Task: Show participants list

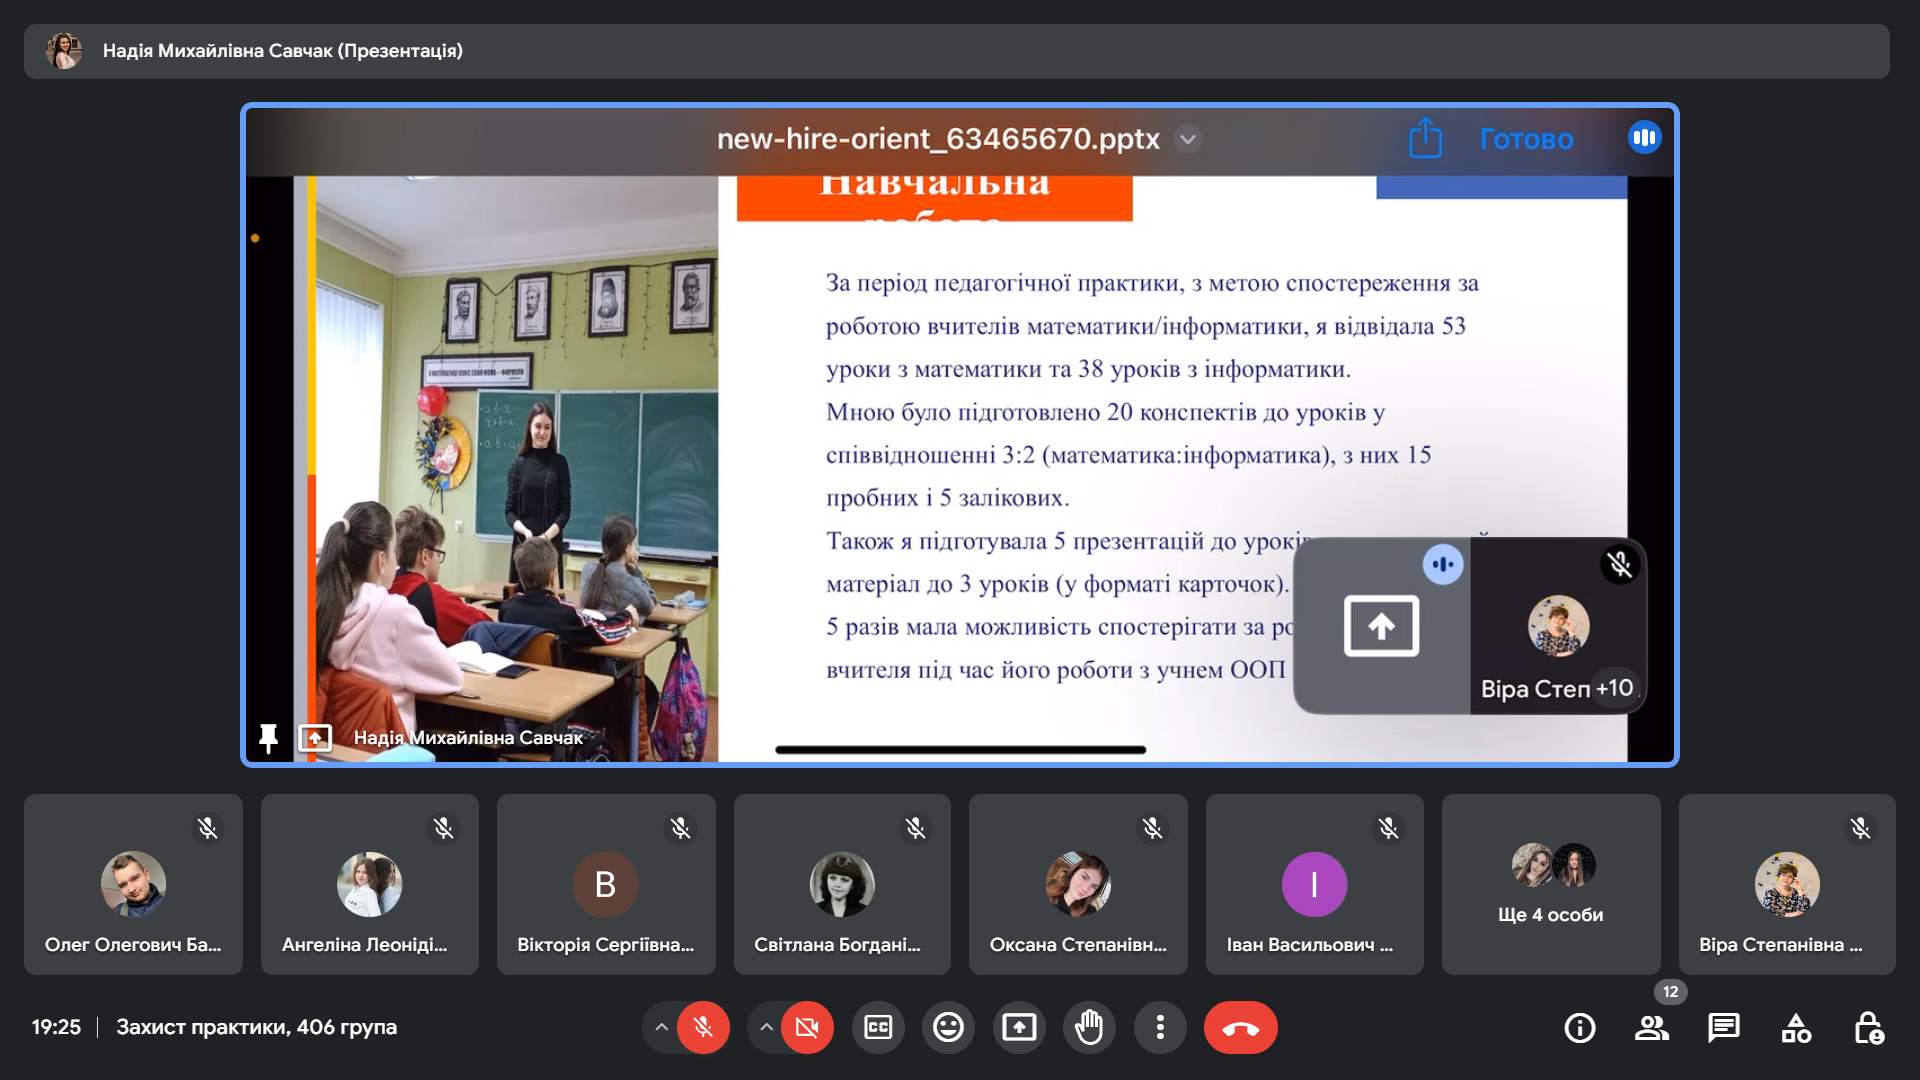Action: [x=1652, y=1027]
